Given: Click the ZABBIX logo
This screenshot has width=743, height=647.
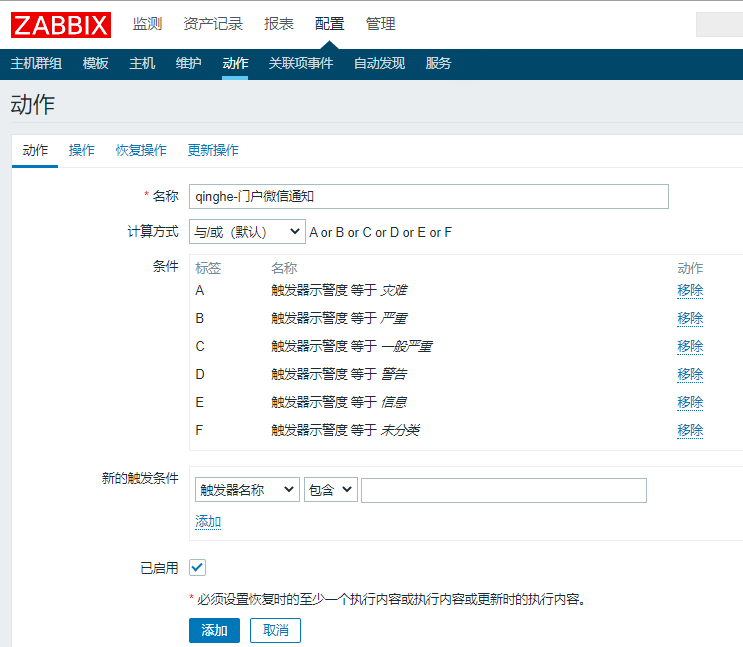Looking at the screenshot, I should click(61, 25).
